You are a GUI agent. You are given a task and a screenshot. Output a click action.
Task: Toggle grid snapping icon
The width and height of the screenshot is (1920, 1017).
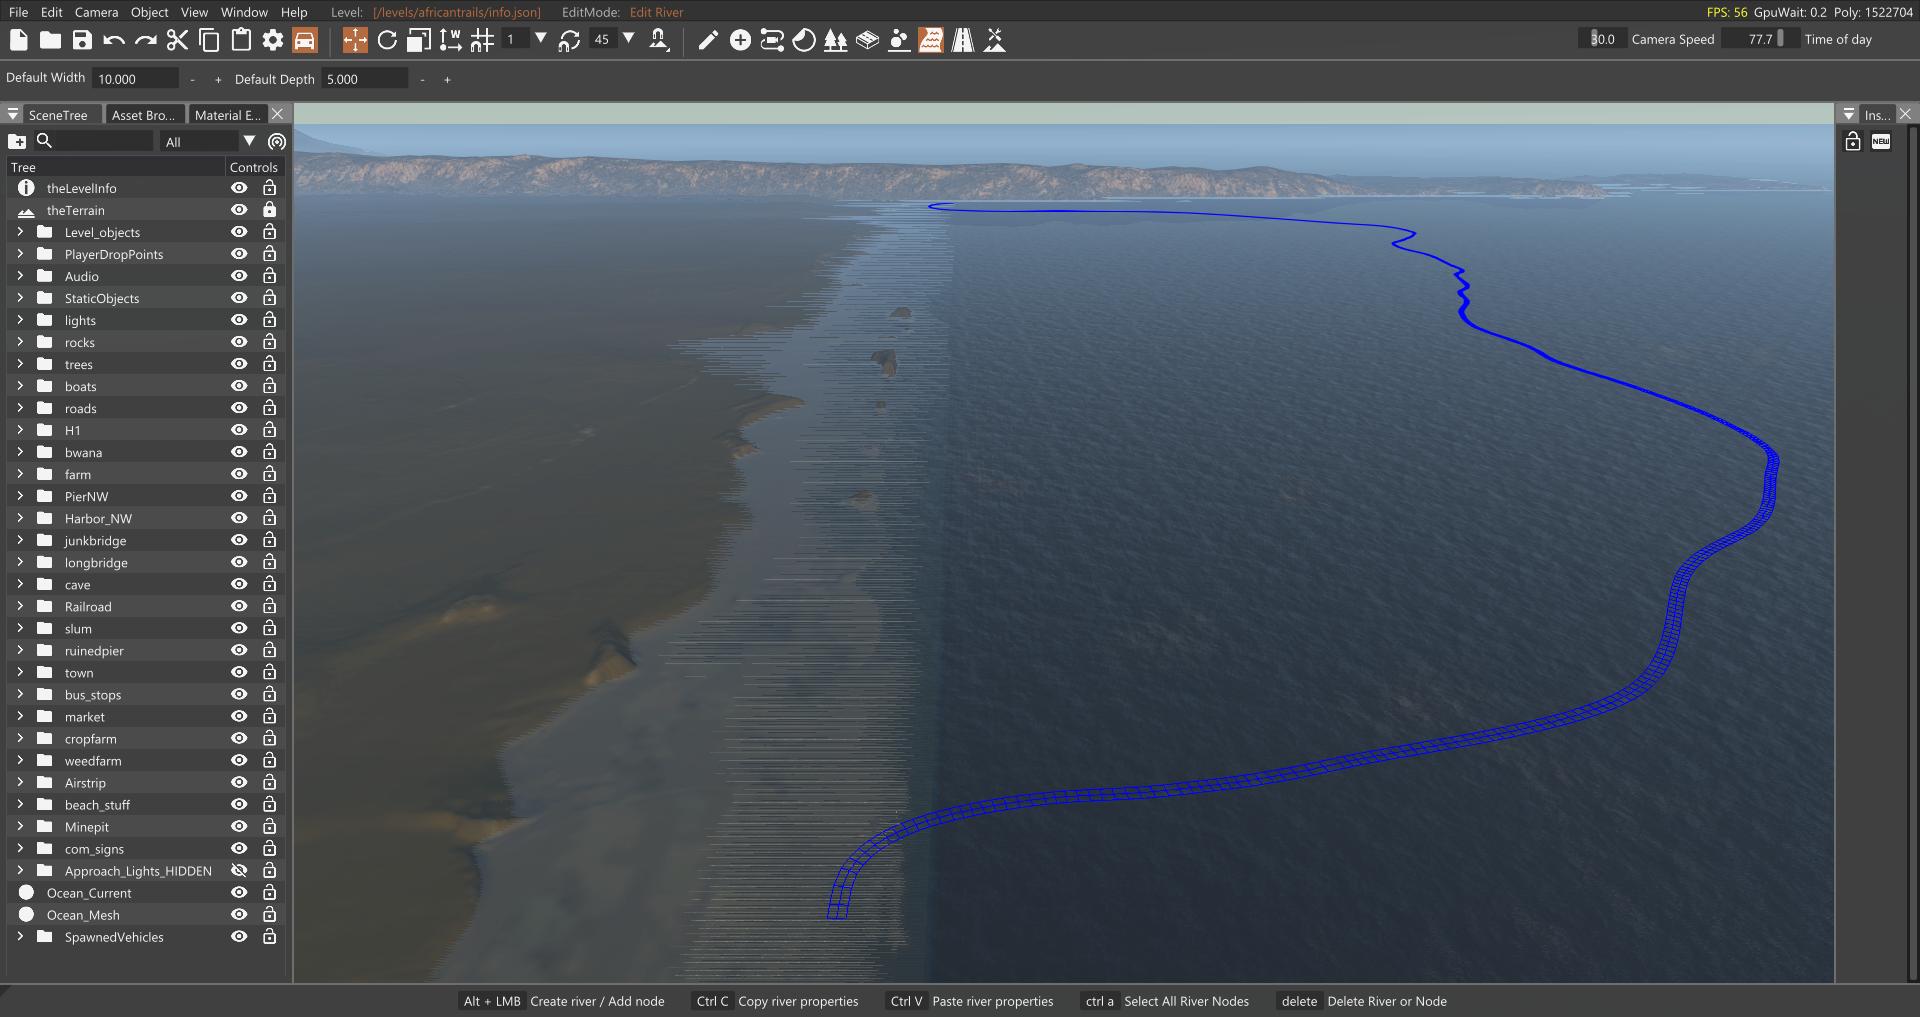[x=482, y=40]
